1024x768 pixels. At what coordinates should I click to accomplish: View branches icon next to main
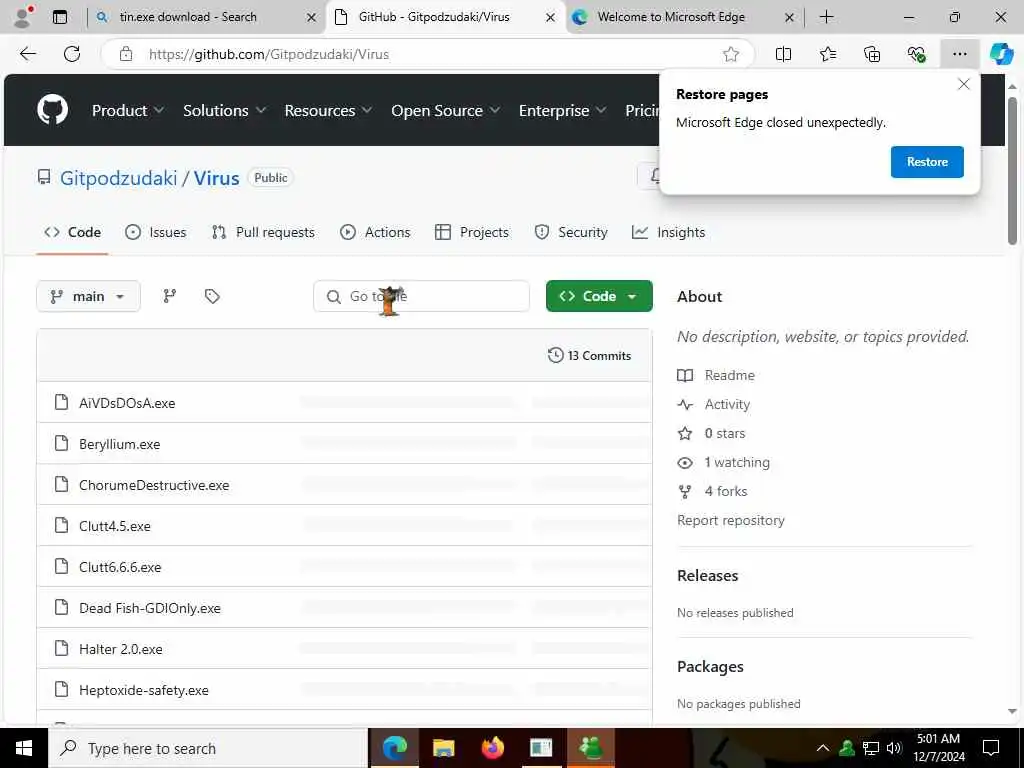[x=170, y=296]
